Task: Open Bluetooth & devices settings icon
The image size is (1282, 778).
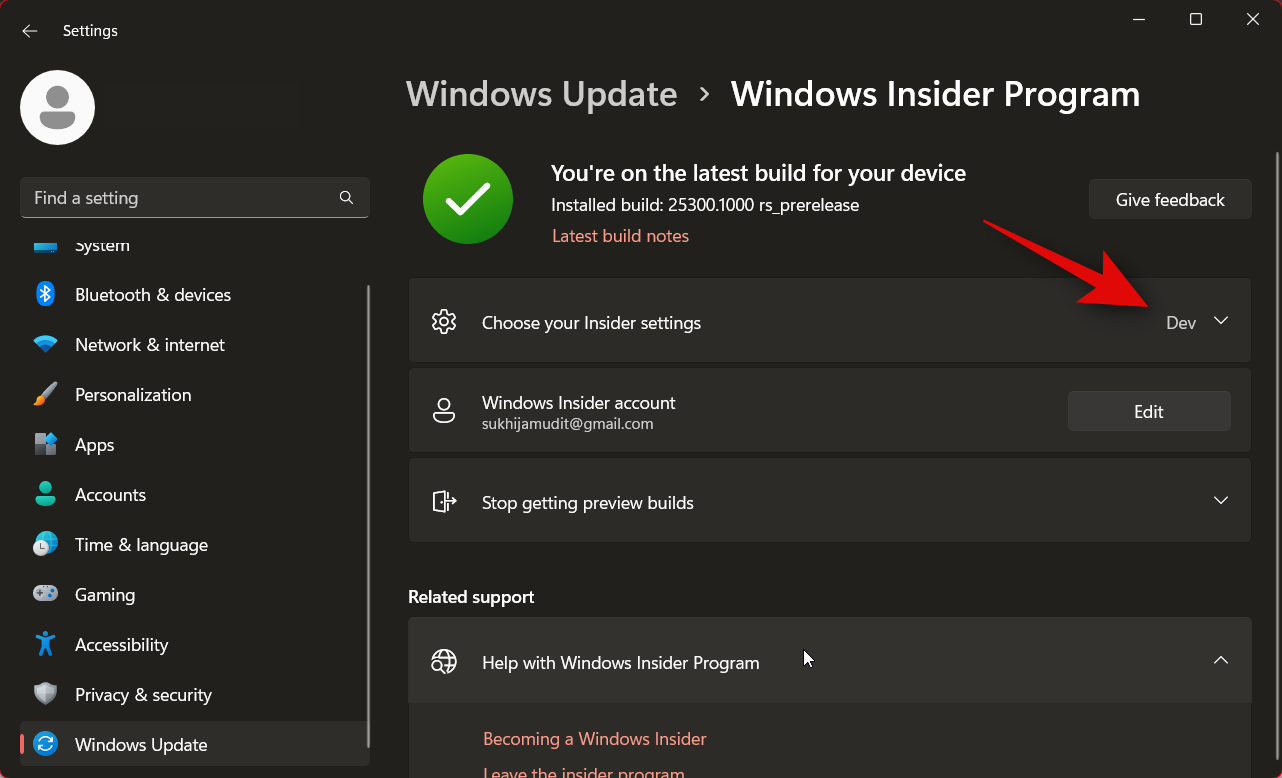Action: point(45,294)
